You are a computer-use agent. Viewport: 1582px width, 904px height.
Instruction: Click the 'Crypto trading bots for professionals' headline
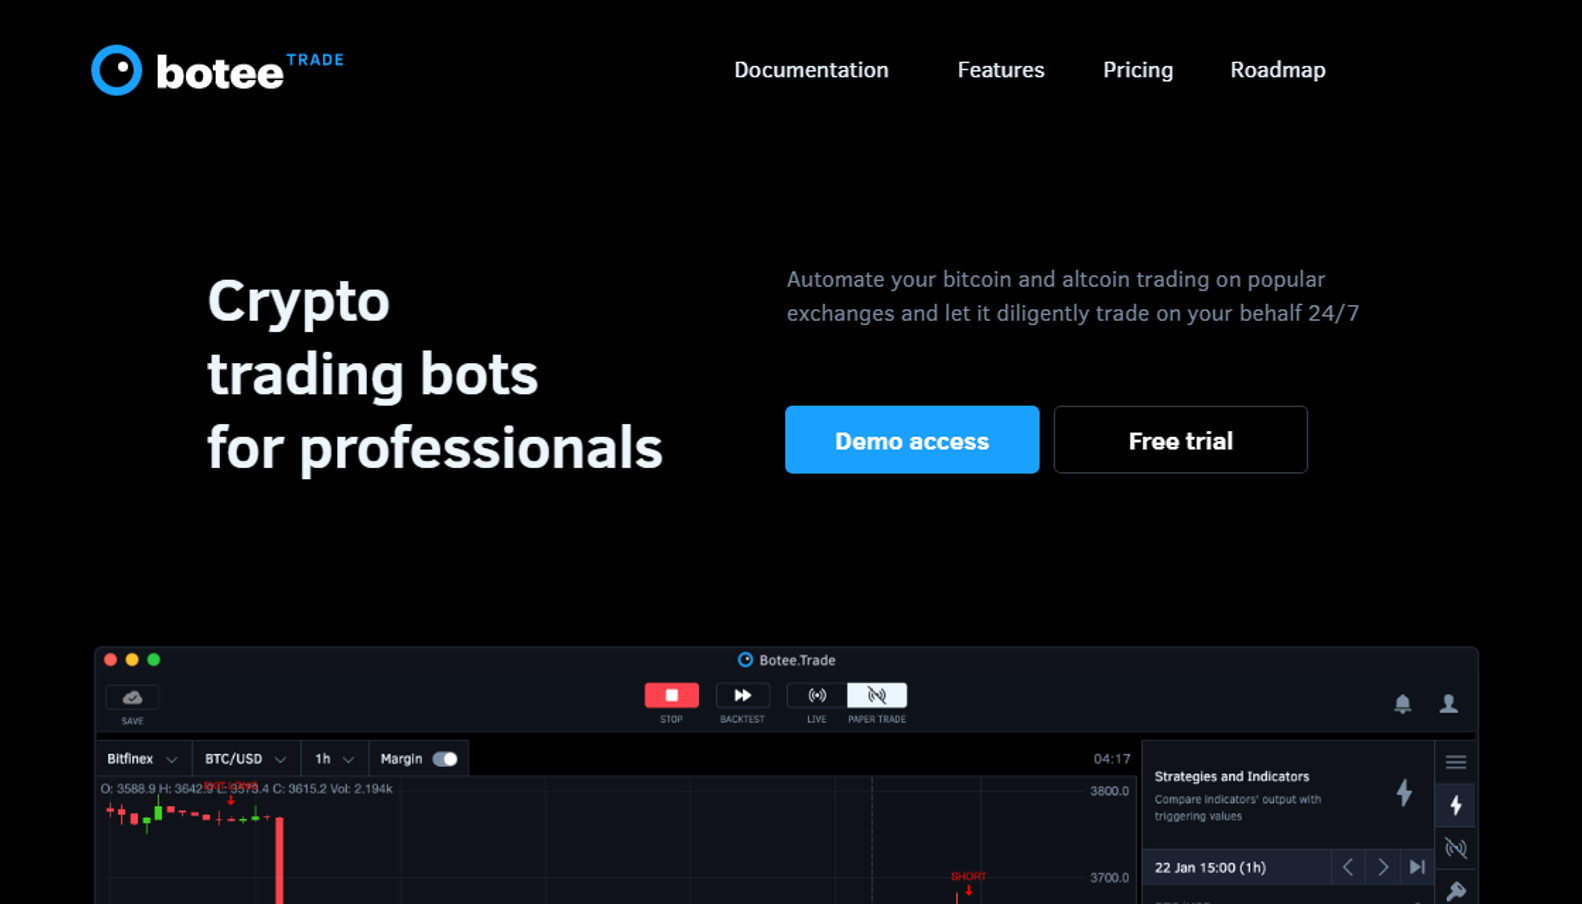(434, 374)
